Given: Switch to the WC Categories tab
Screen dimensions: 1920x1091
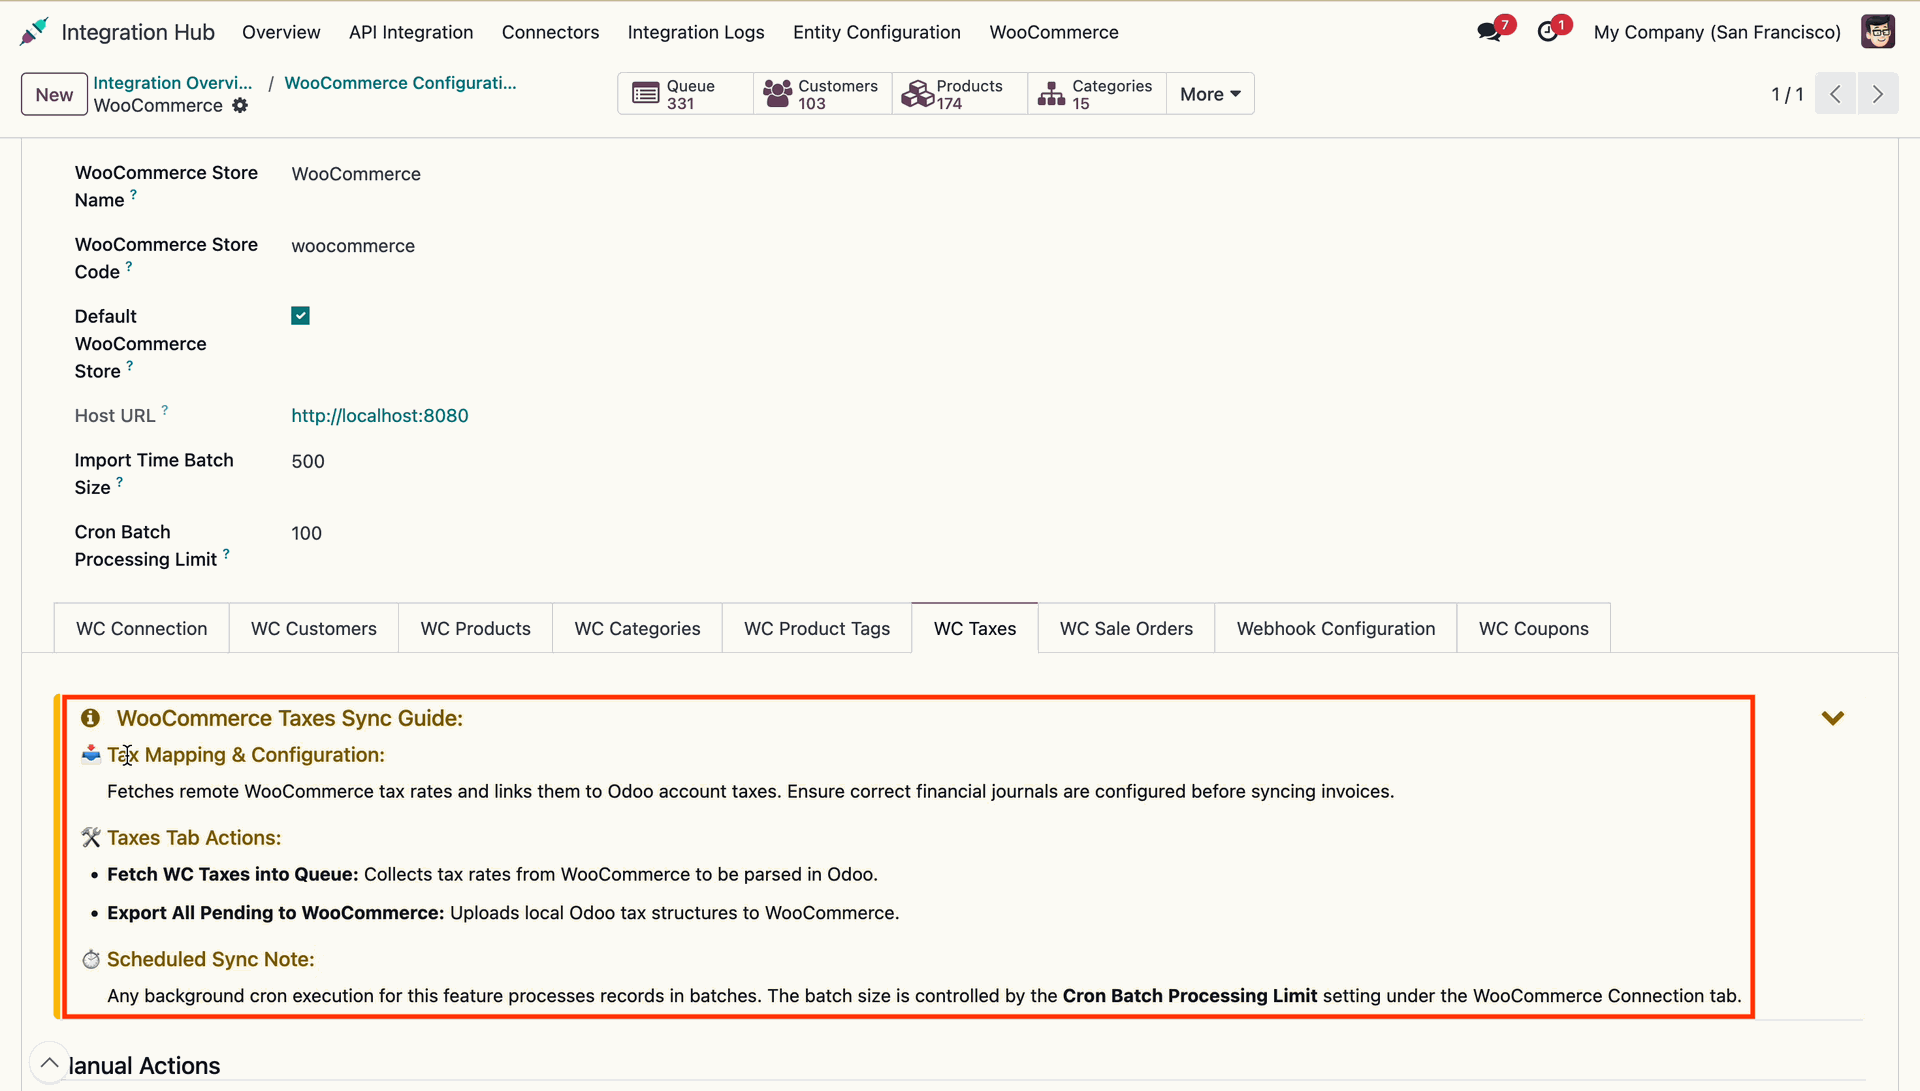Looking at the screenshot, I should tap(637, 628).
